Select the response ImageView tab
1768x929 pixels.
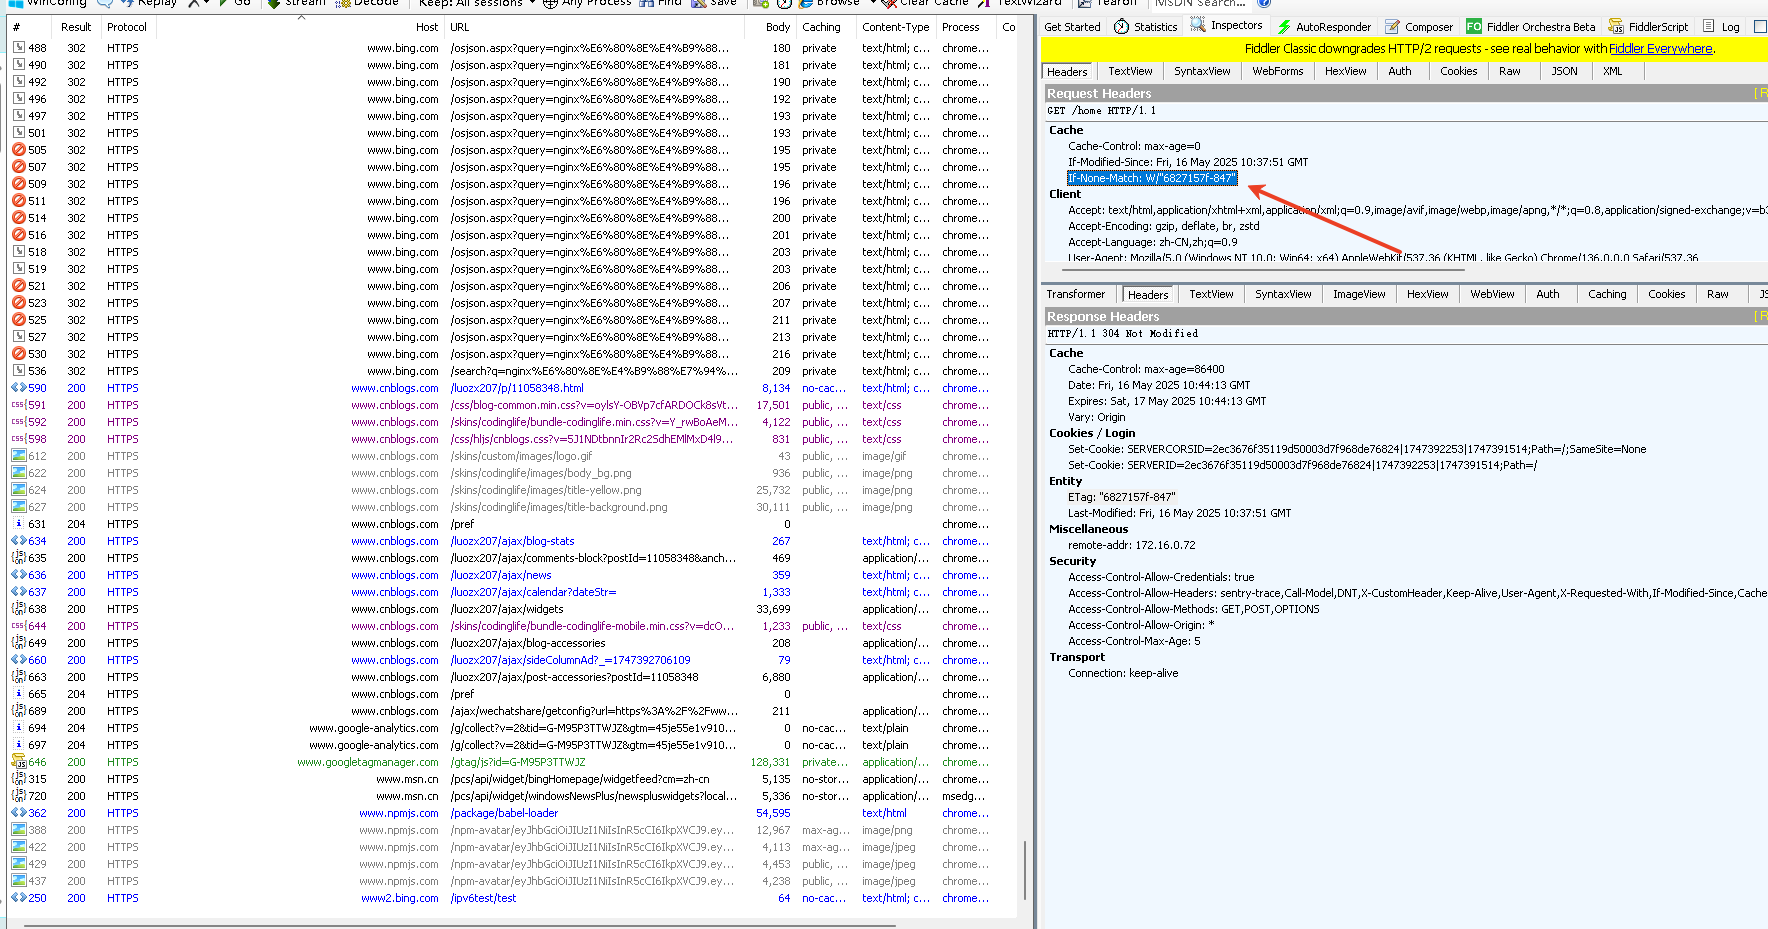click(1359, 294)
